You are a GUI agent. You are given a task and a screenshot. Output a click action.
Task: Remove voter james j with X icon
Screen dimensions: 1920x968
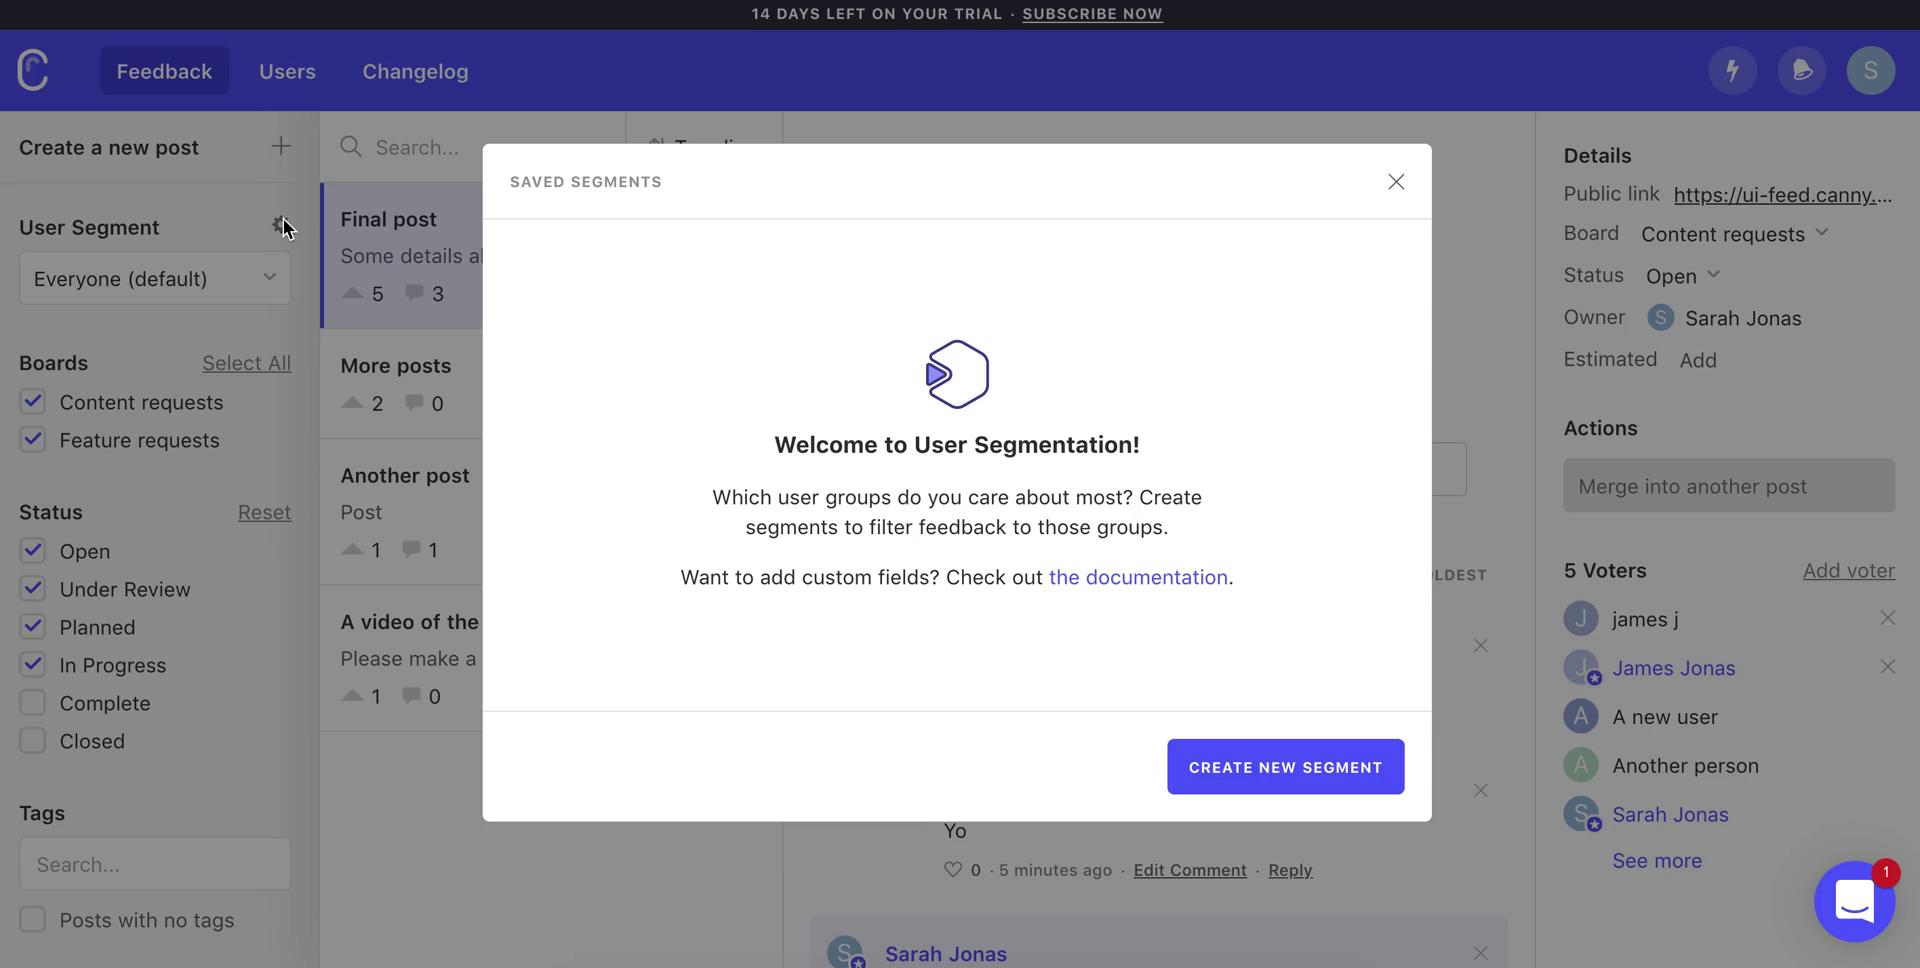(1887, 619)
